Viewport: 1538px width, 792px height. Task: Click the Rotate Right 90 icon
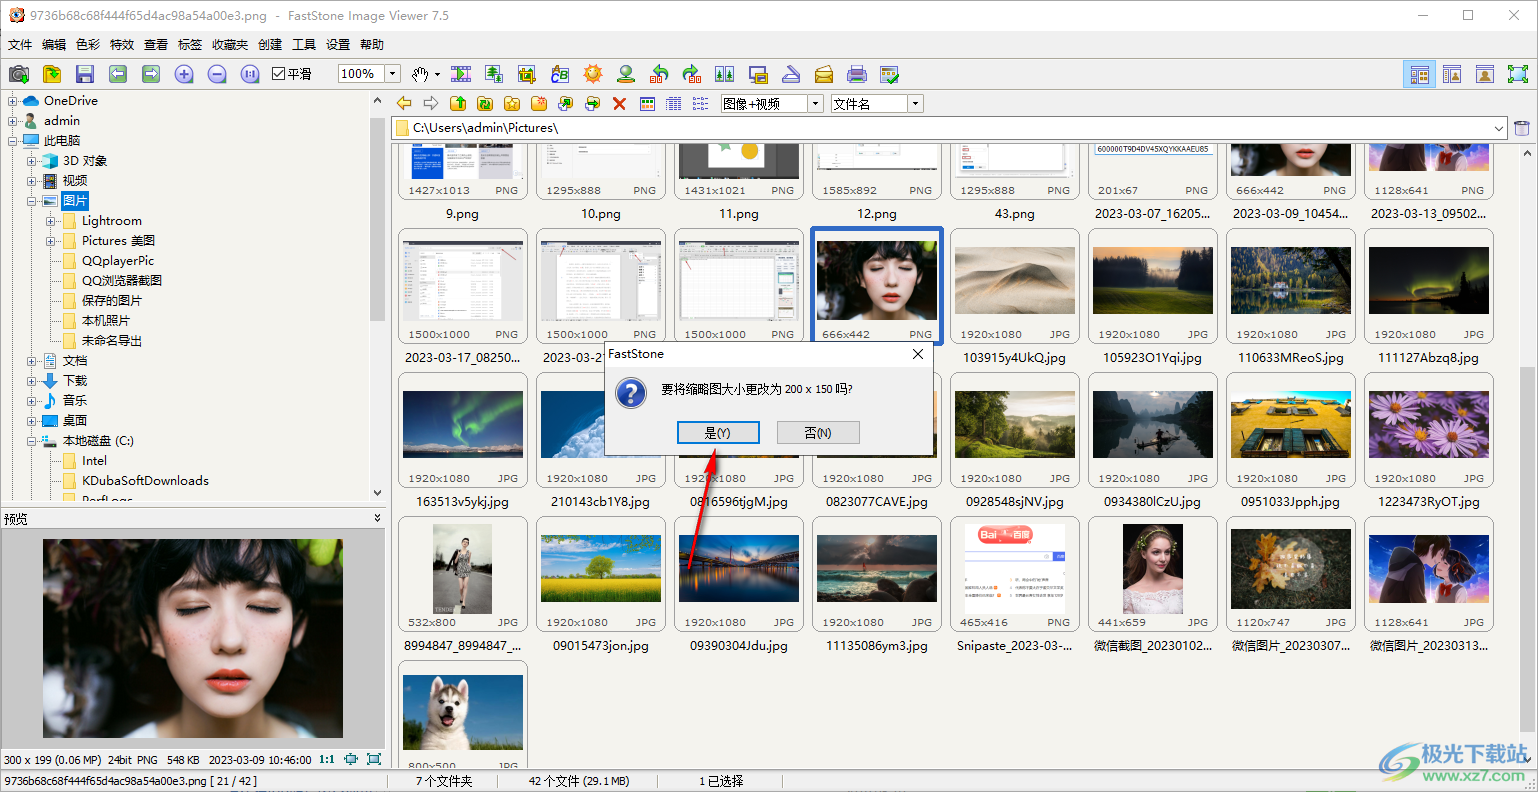692,74
